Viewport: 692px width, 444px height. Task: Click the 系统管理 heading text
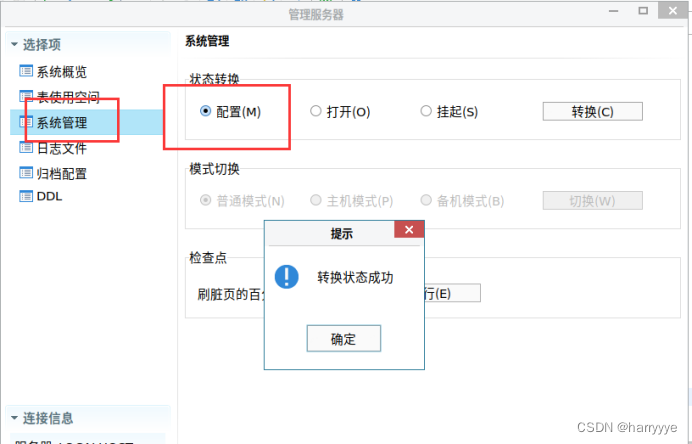[x=207, y=41]
